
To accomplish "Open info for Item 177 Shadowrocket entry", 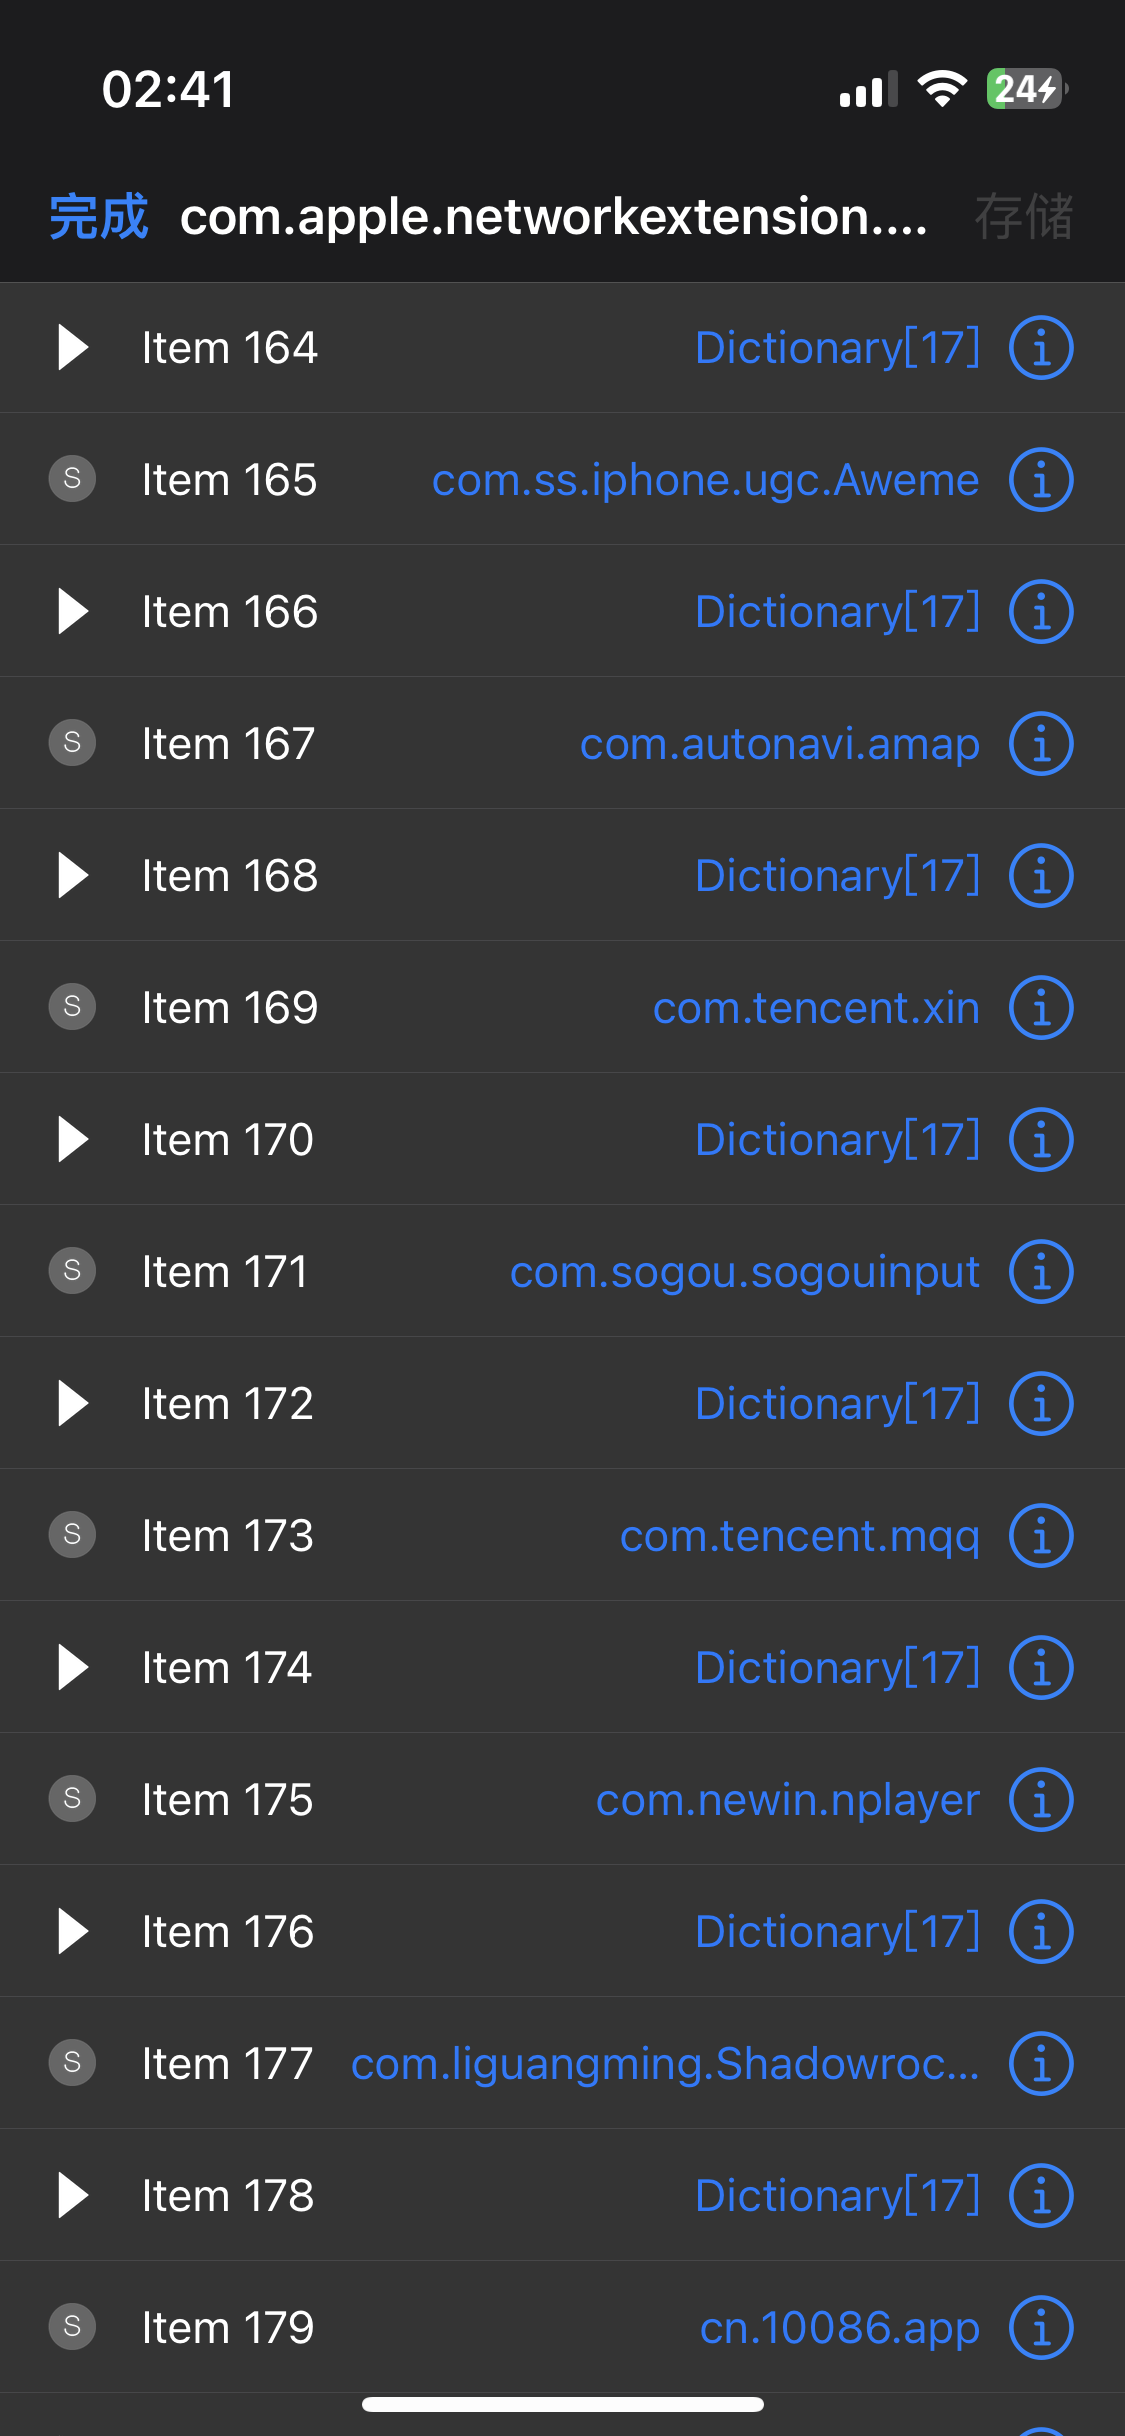I will pyautogui.click(x=1040, y=2064).
